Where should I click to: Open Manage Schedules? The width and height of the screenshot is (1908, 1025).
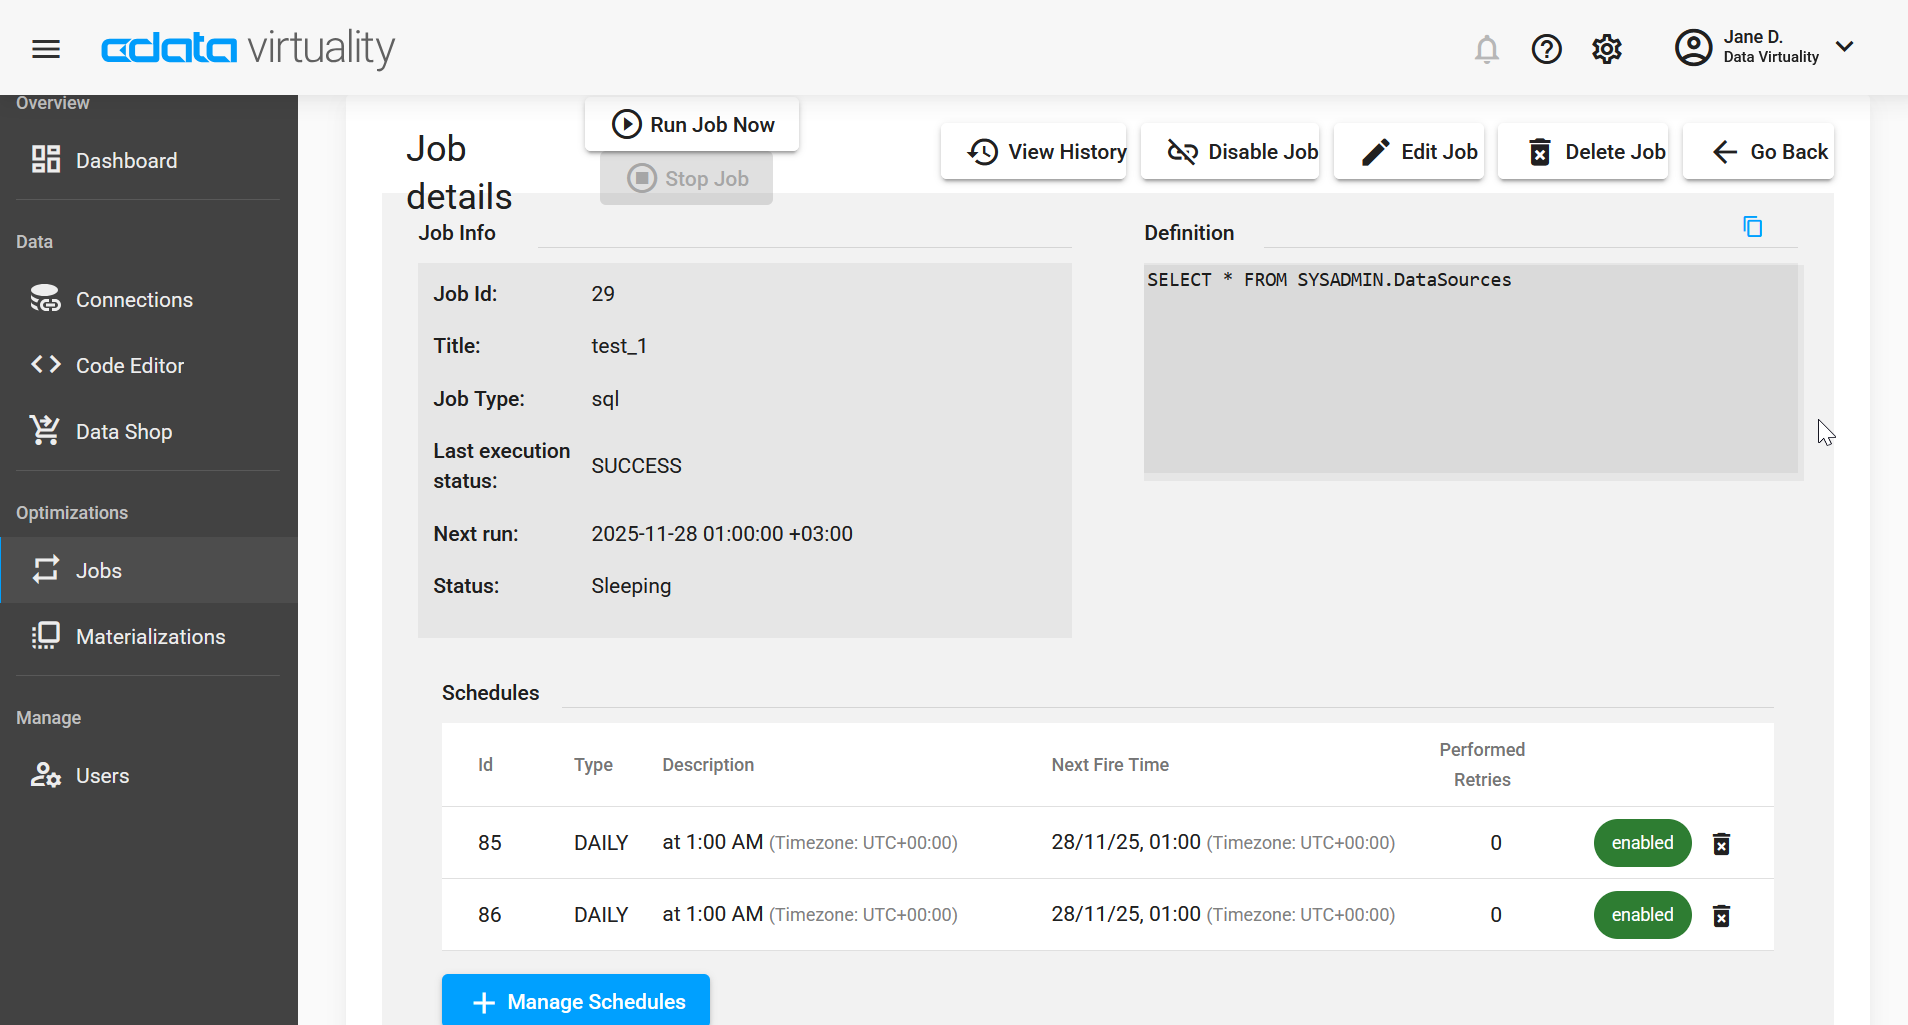coord(575,1001)
